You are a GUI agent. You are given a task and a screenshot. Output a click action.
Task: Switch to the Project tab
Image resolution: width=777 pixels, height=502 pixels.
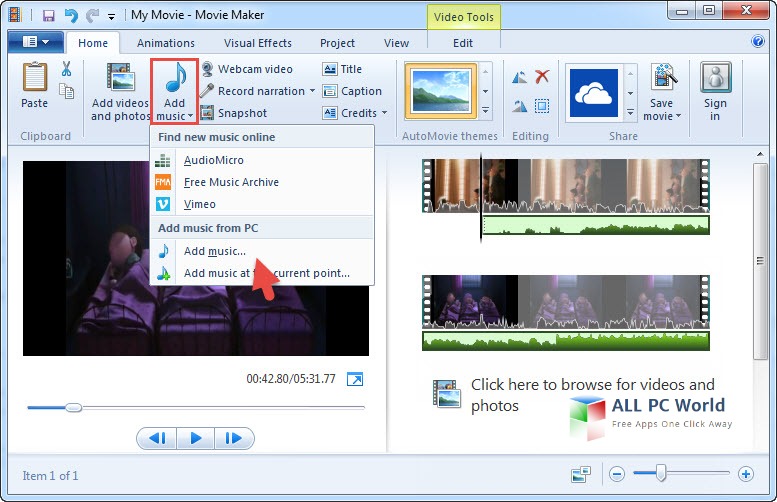(x=337, y=43)
